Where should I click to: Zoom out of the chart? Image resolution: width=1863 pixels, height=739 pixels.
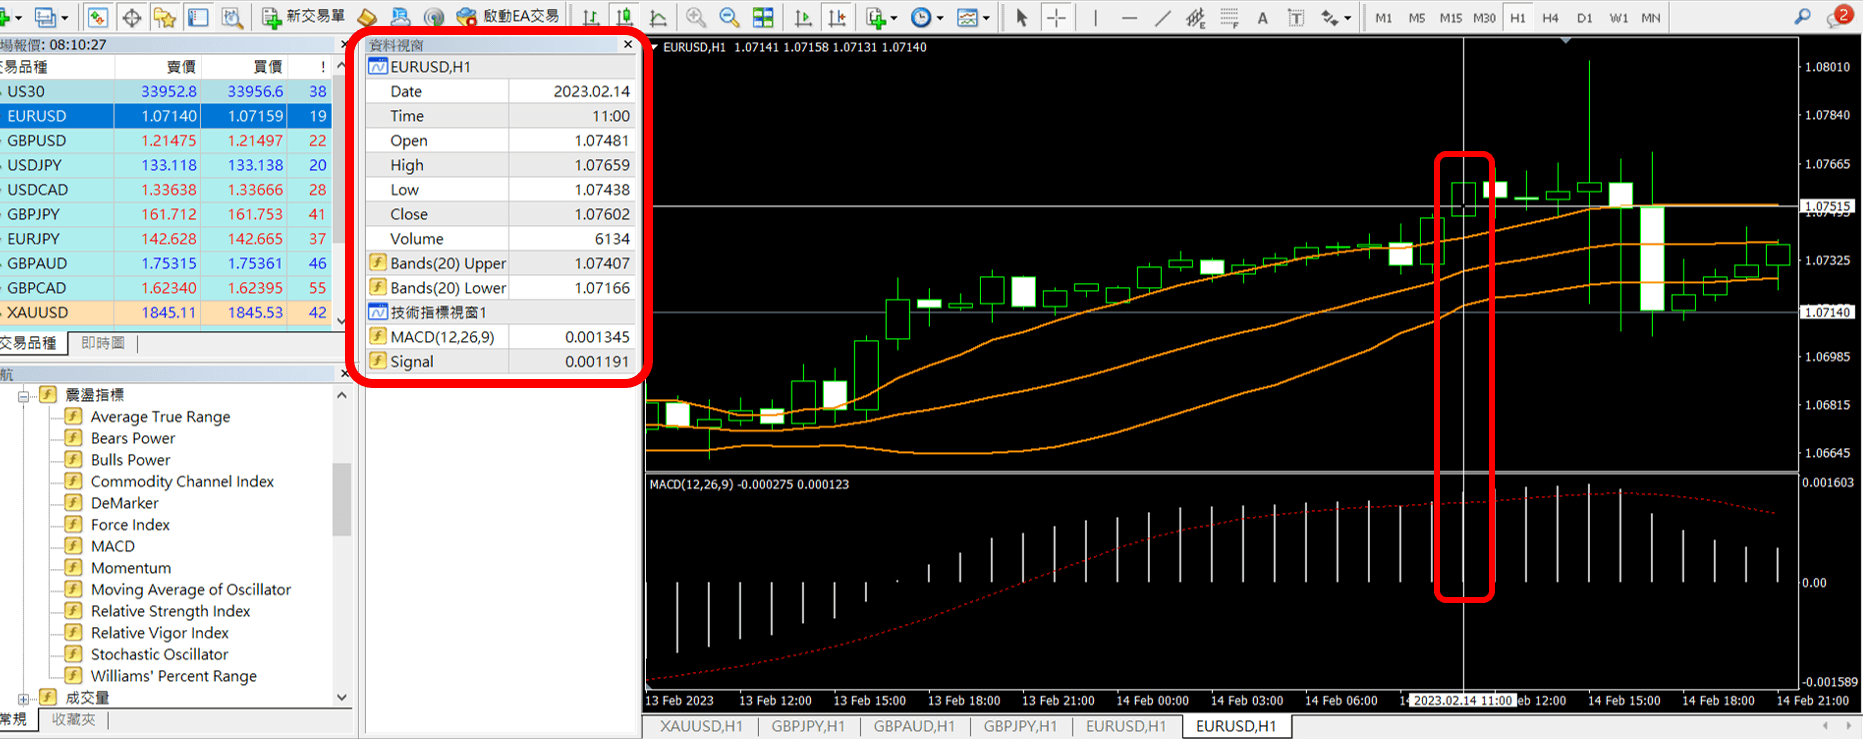click(x=729, y=18)
